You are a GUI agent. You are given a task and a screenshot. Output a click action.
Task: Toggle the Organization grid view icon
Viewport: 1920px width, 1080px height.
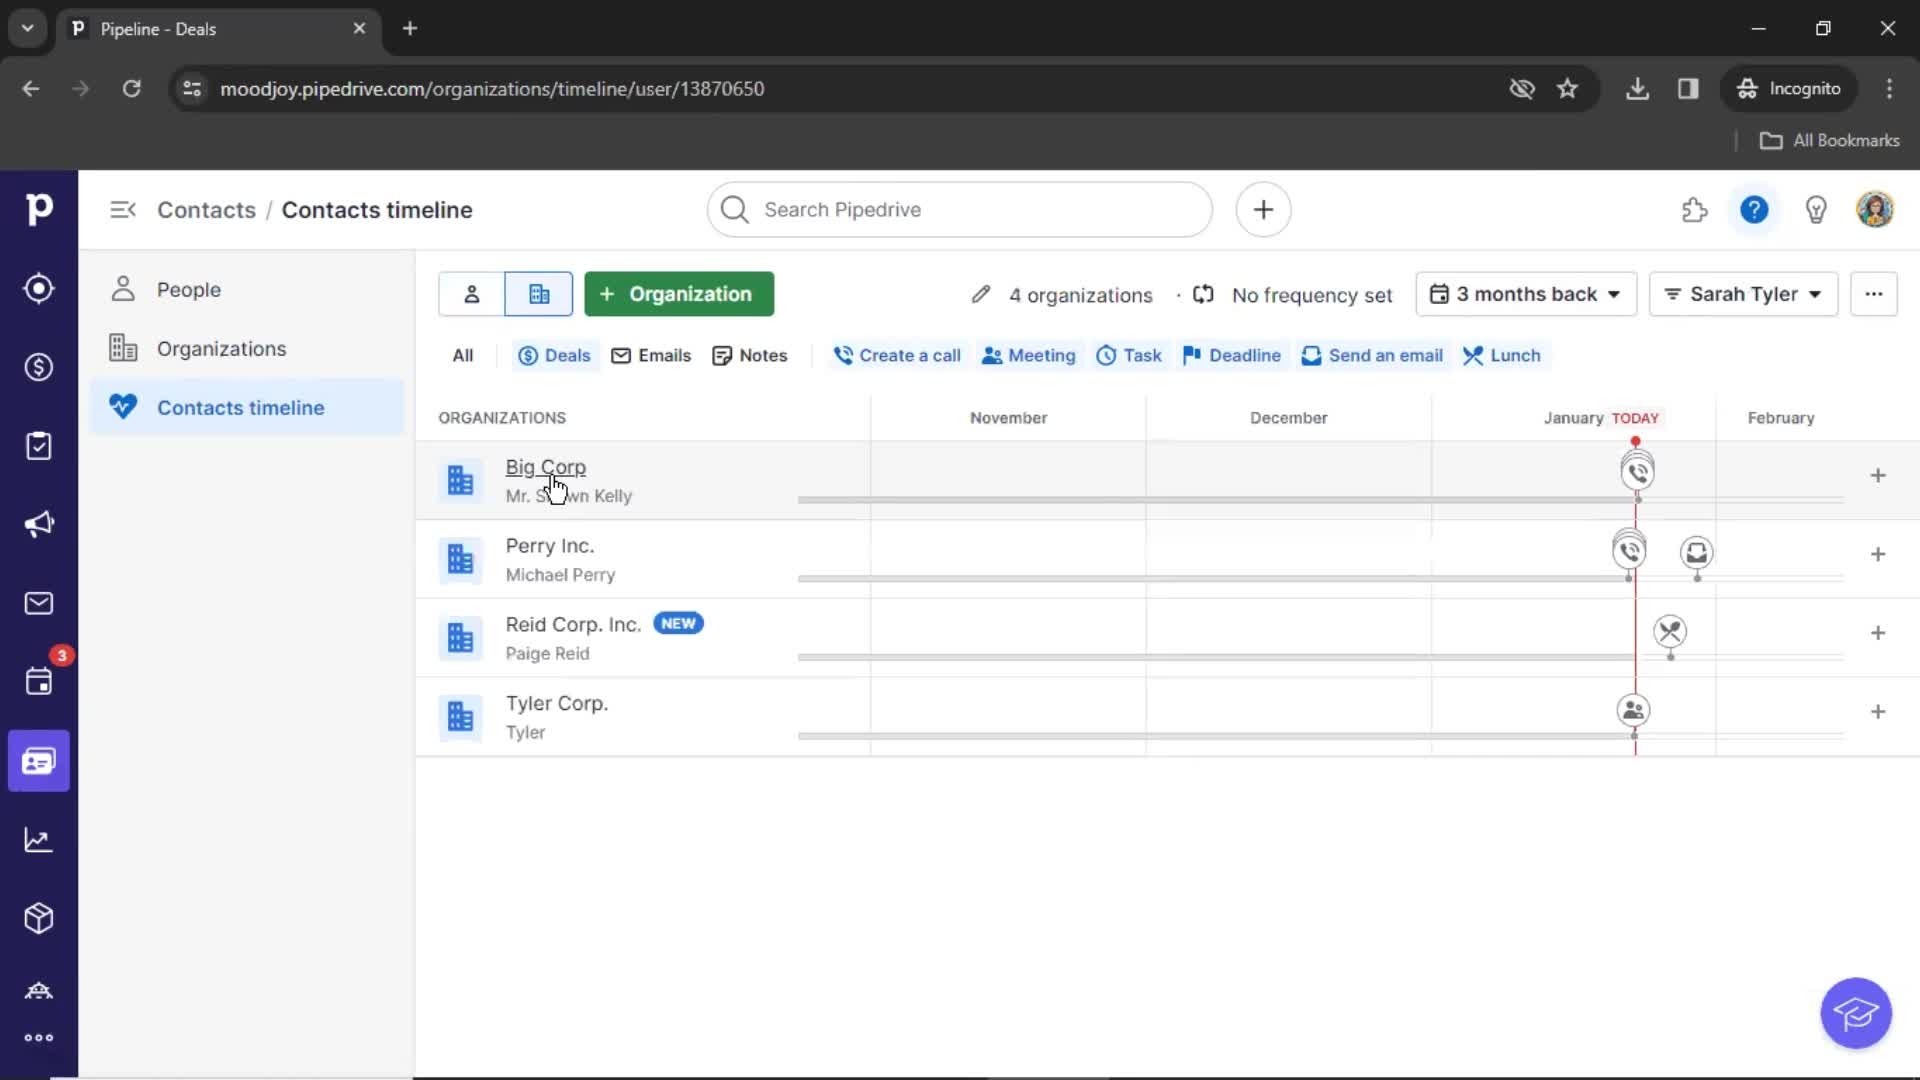[x=537, y=293]
